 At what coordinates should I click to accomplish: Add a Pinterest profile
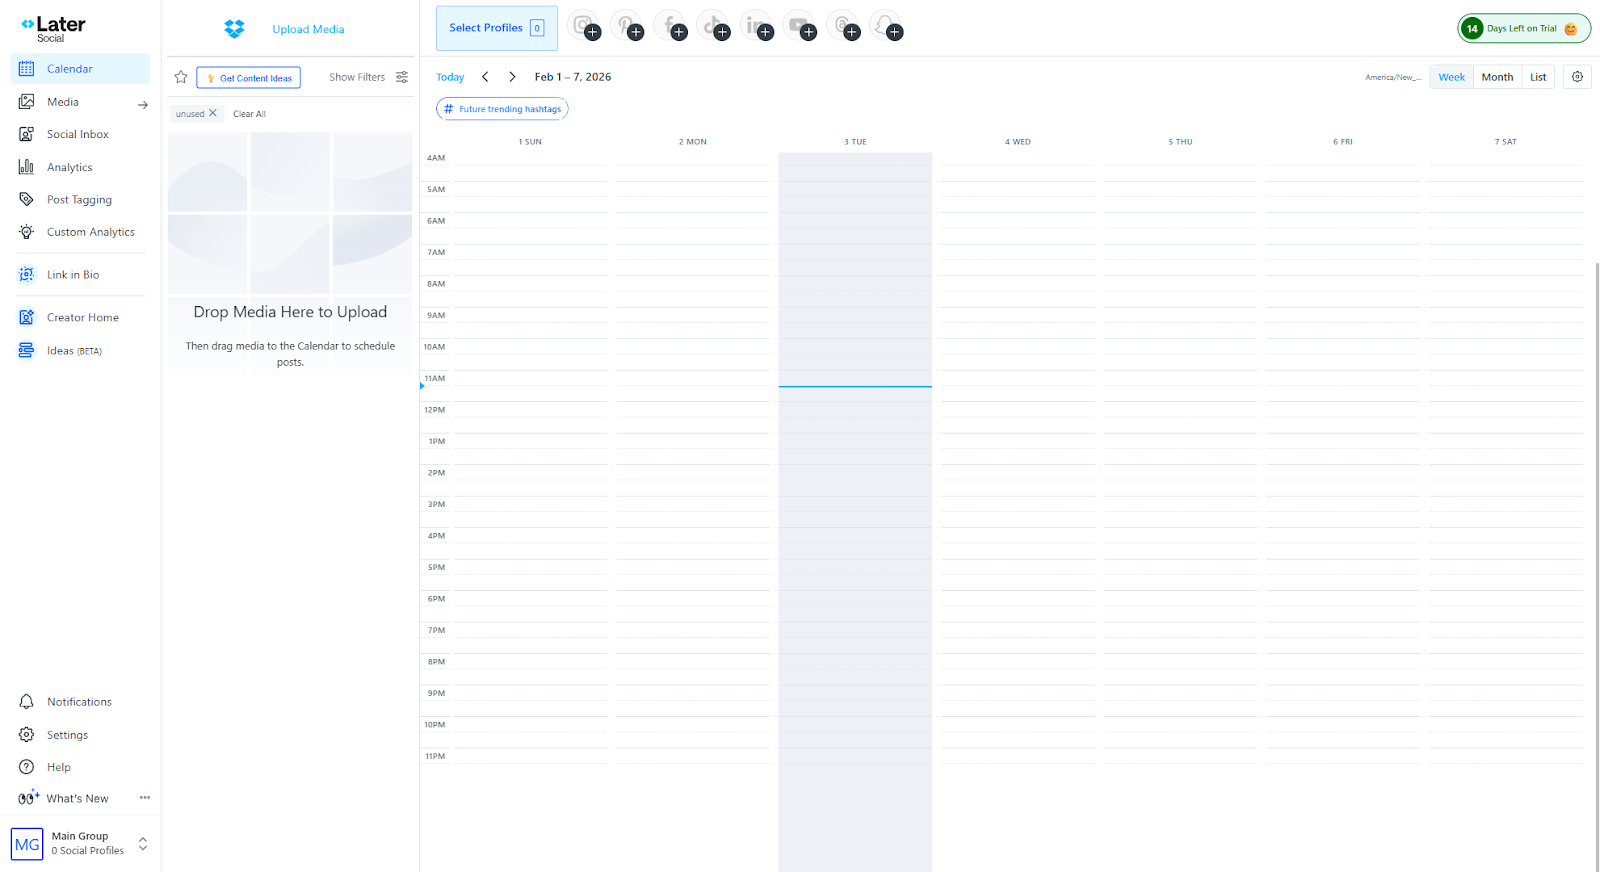click(x=627, y=26)
